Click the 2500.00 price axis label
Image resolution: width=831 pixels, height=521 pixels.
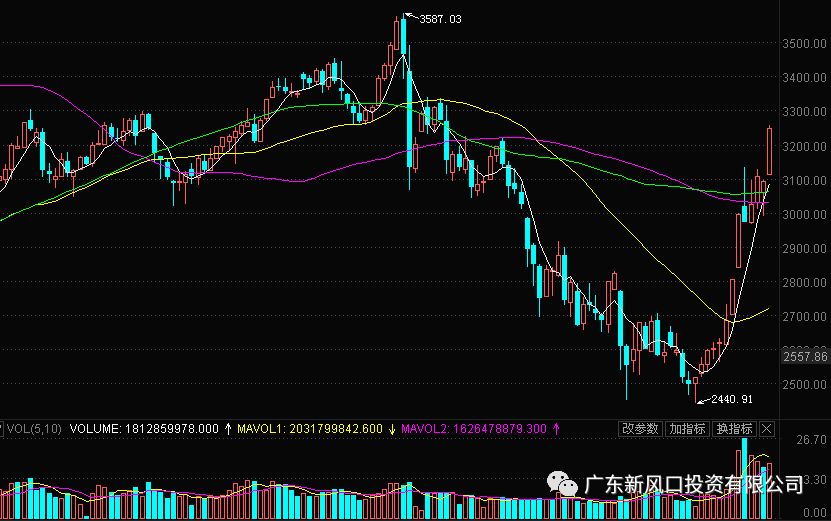(x=805, y=385)
